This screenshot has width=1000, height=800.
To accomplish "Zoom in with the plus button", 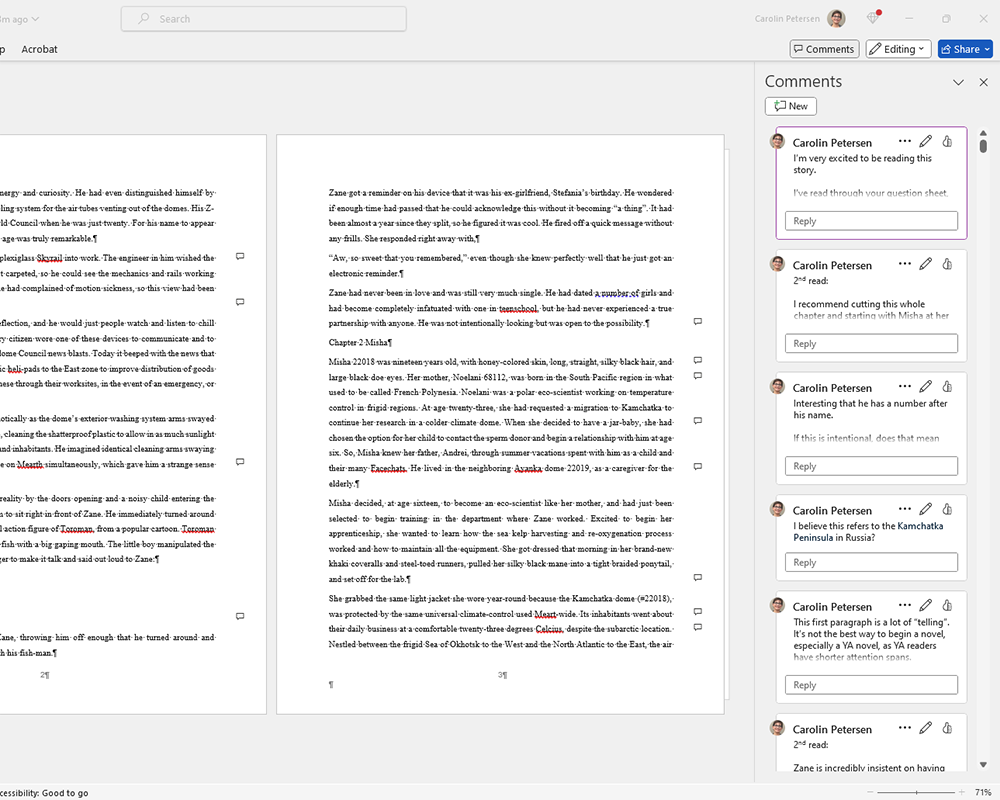I will tap(961, 792).
